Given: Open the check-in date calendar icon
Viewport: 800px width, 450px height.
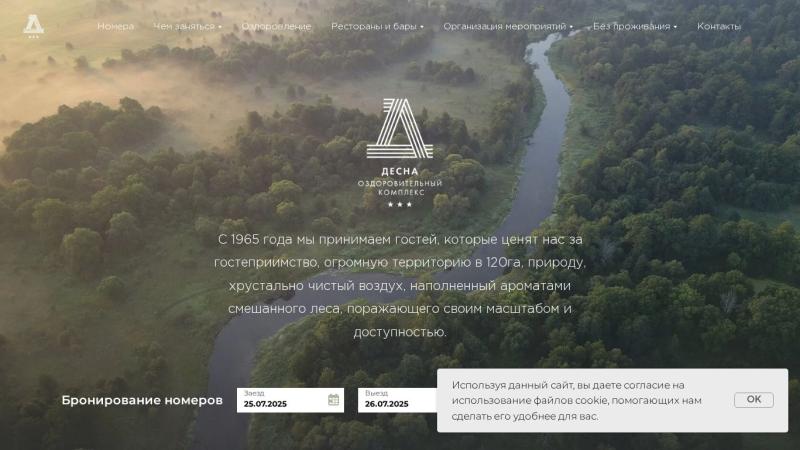Looking at the screenshot, I should point(333,399).
